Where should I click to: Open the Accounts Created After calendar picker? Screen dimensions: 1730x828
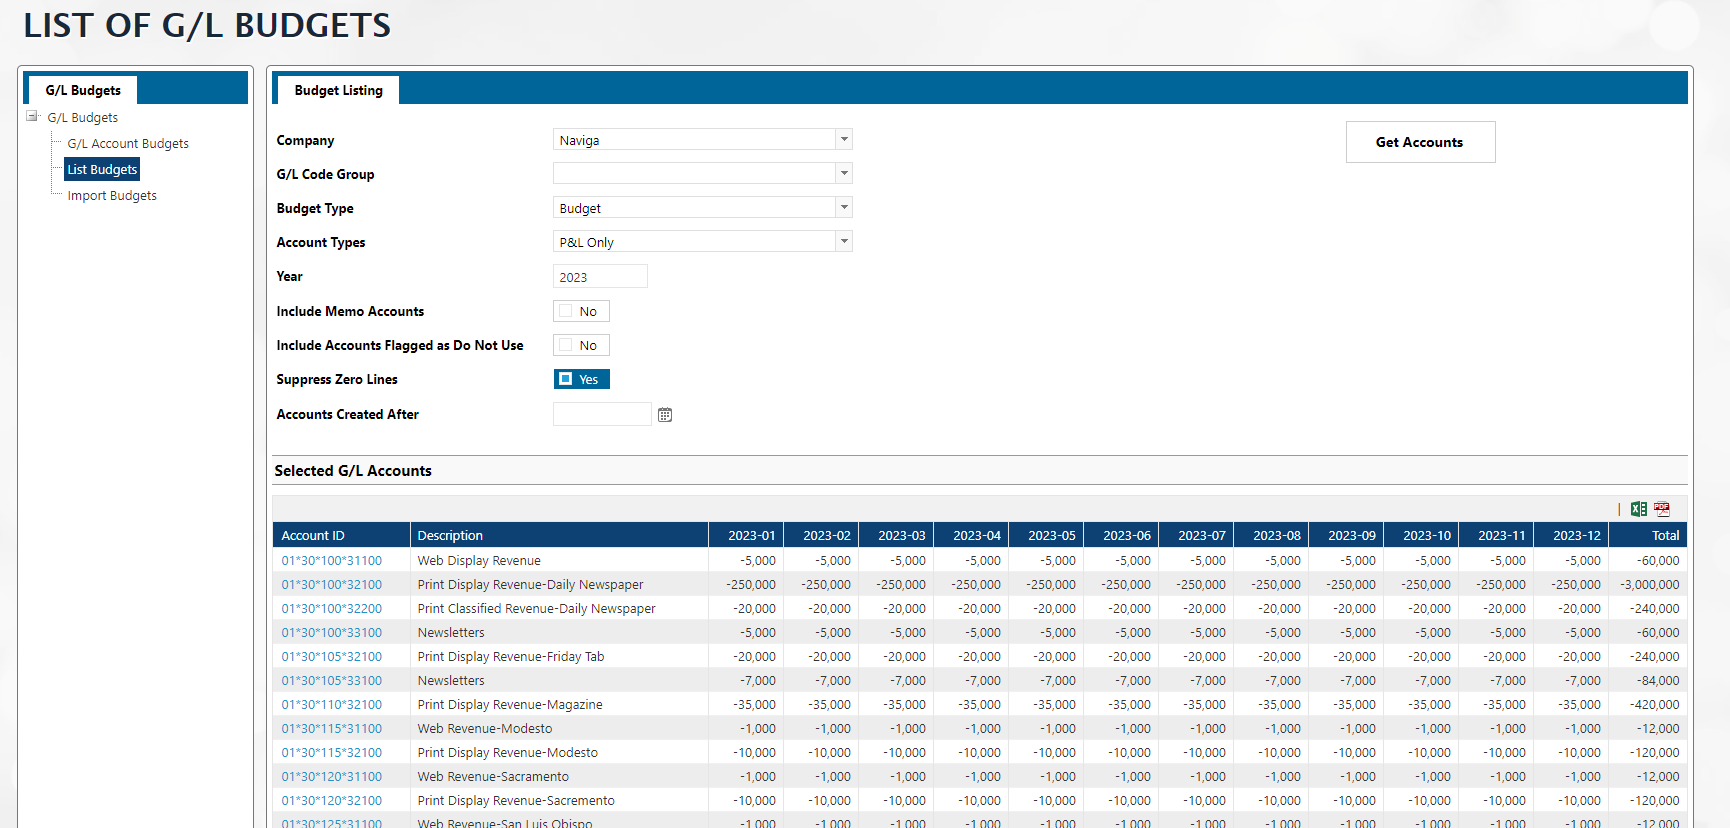(665, 415)
